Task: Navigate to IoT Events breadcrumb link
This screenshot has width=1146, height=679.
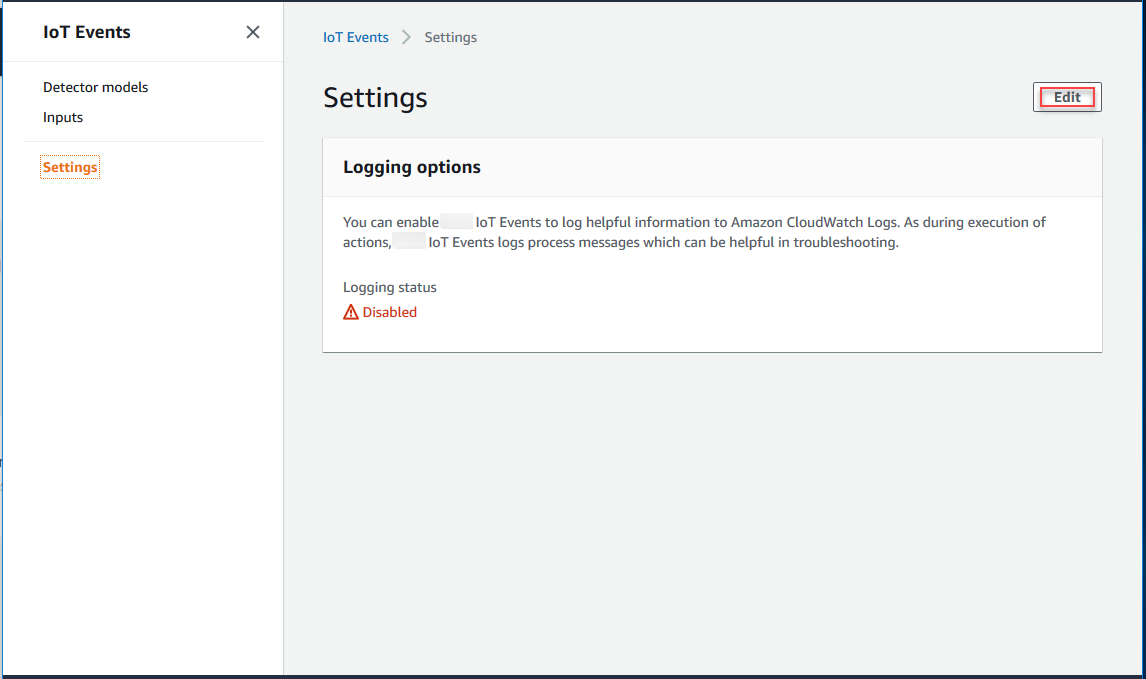Action: pyautogui.click(x=355, y=37)
